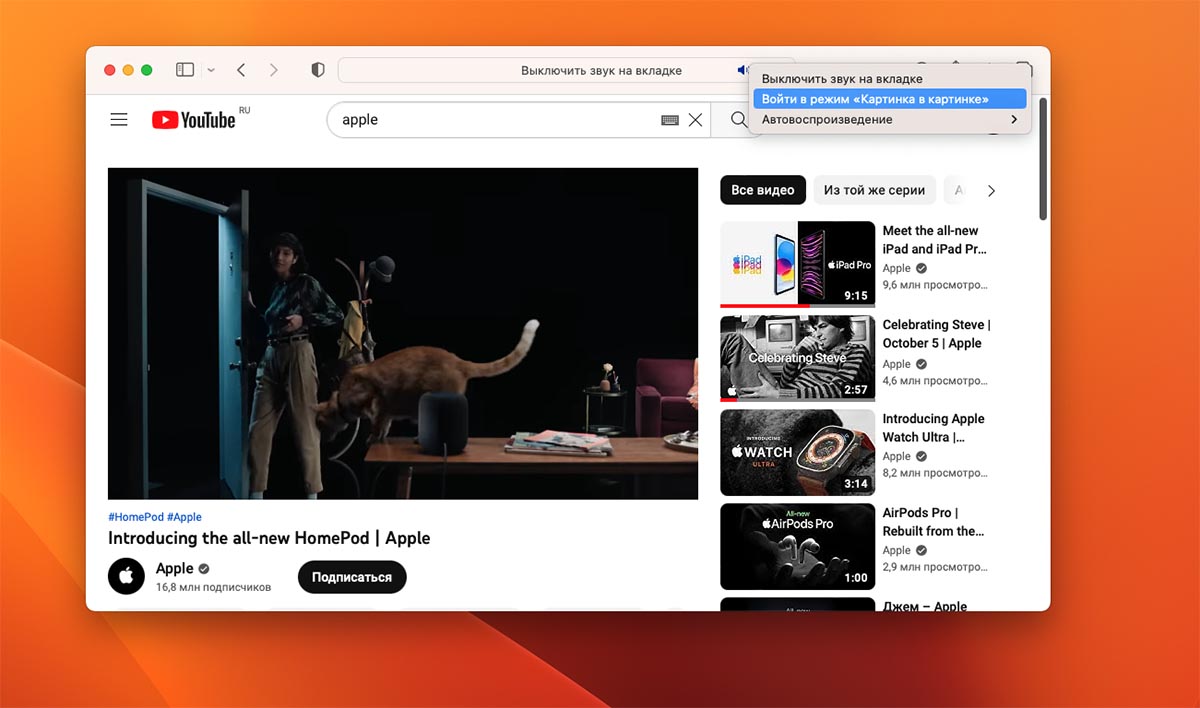Image resolution: width=1200 pixels, height=708 pixels.
Task: Click the speaker icon in address bar
Action: pyautogui.click(x=742, y=70)
